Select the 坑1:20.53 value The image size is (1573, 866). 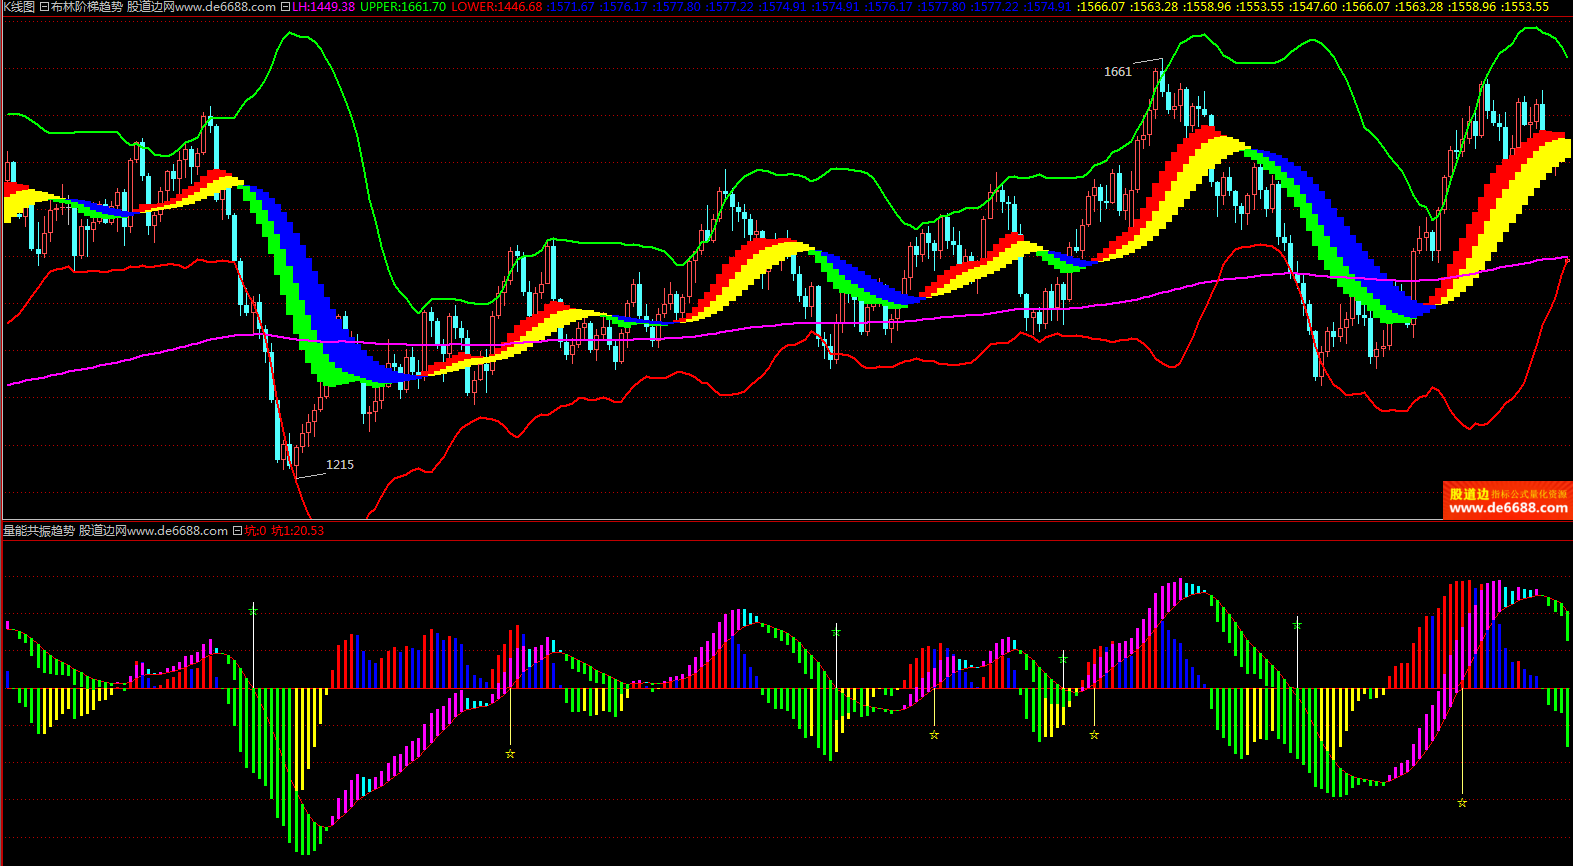pyautogui.click(x=298, y=531)
